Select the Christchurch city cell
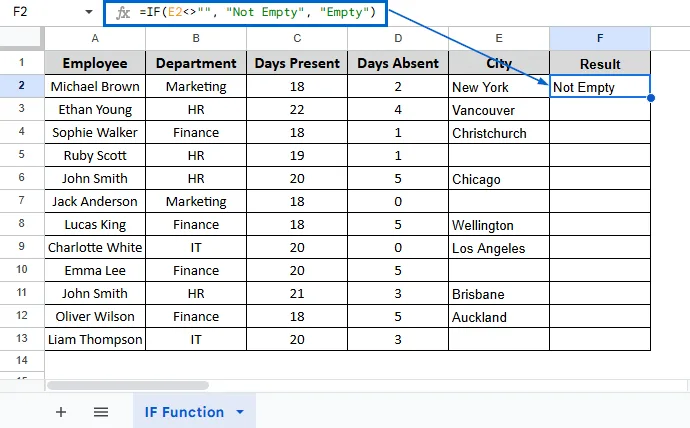 tap(499, 132)
